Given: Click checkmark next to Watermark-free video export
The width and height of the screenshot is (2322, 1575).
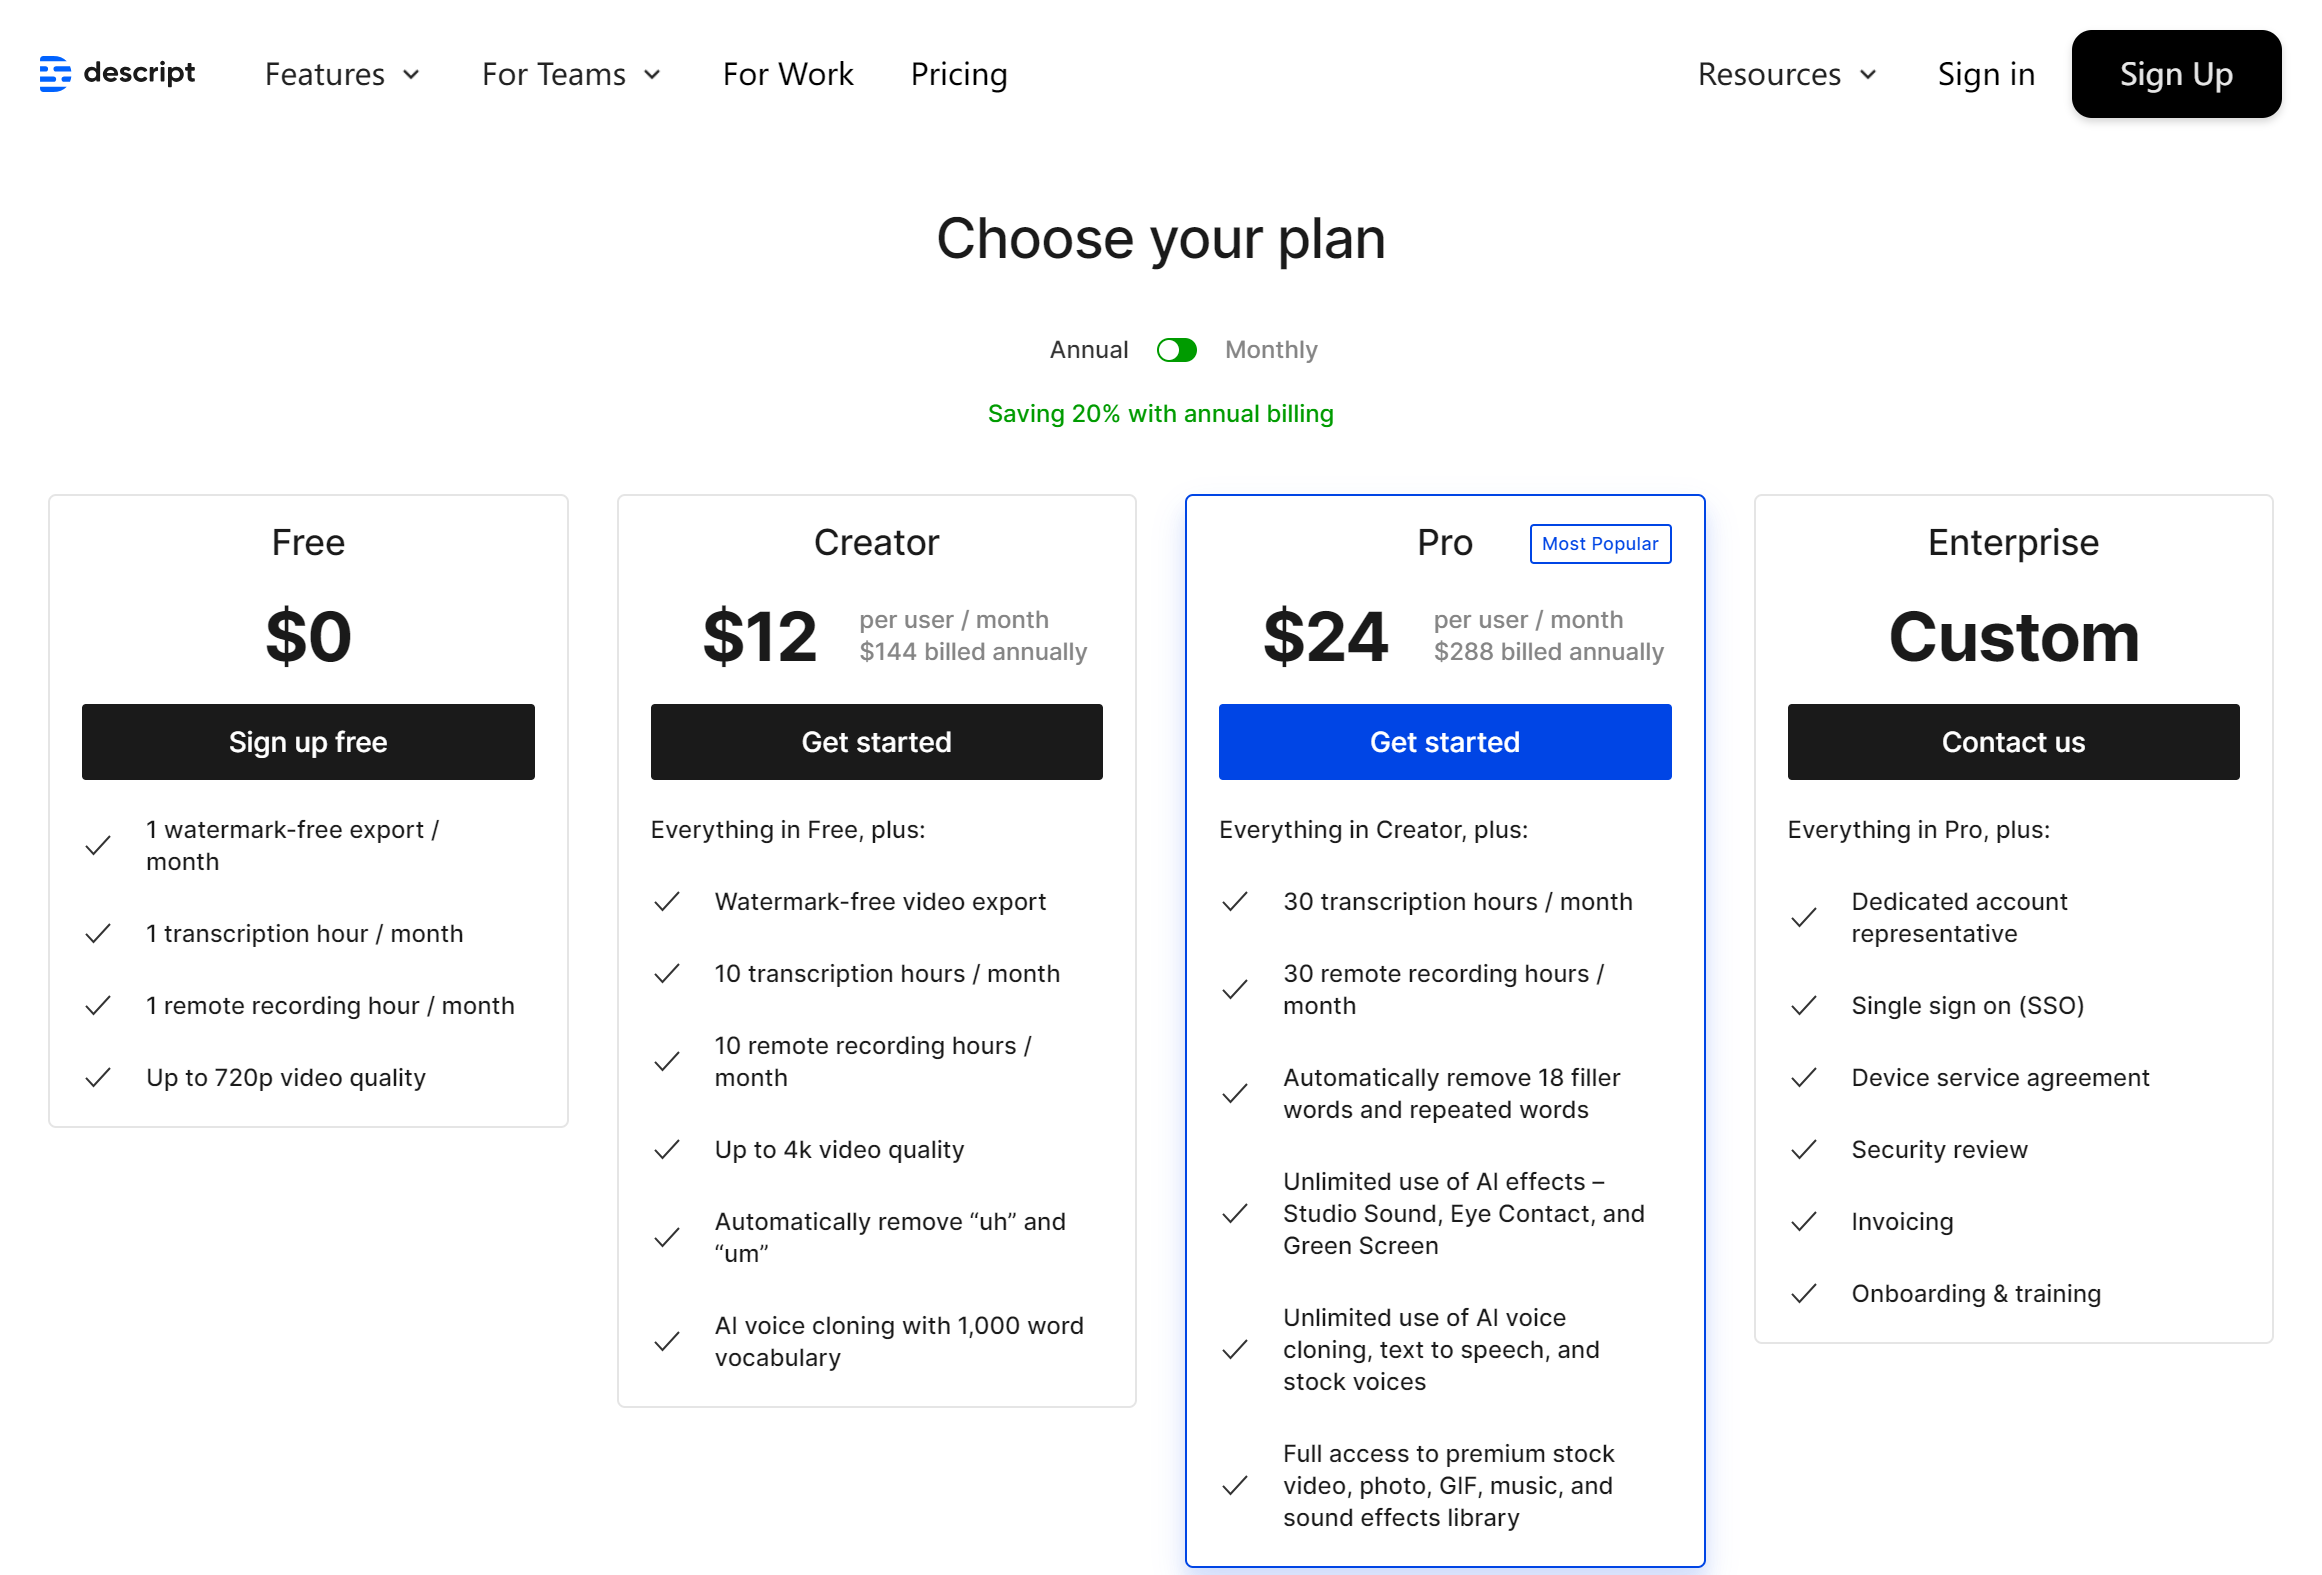Looking at the screenshot, I should [667, 902].
